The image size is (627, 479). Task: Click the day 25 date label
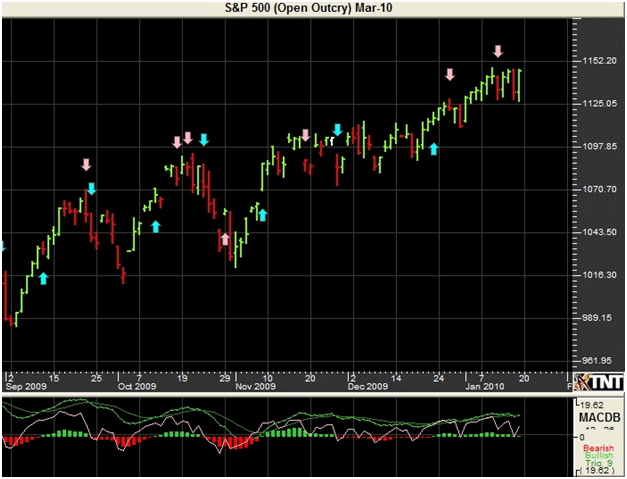point(96,378)
